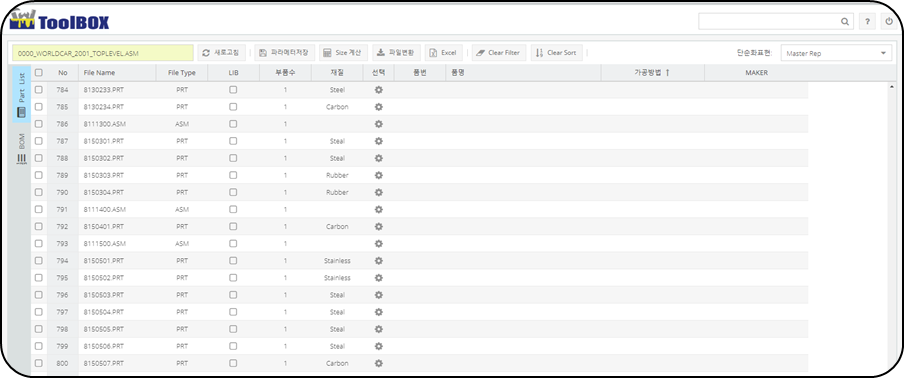Click the top search input field
This screenshot has width=904, height=378.
point(775,22)
